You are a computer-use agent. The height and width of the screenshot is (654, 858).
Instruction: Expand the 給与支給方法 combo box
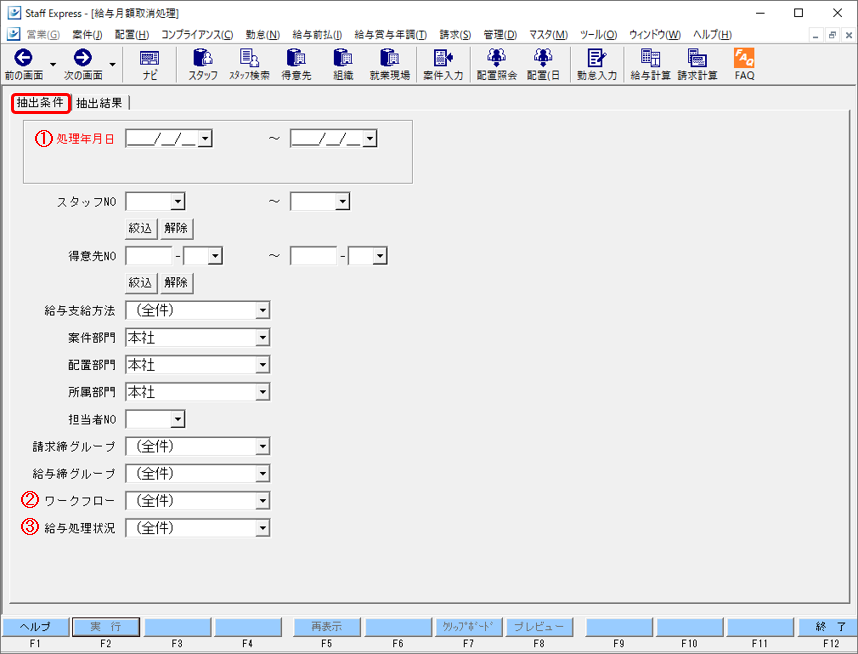coord(263,311)
